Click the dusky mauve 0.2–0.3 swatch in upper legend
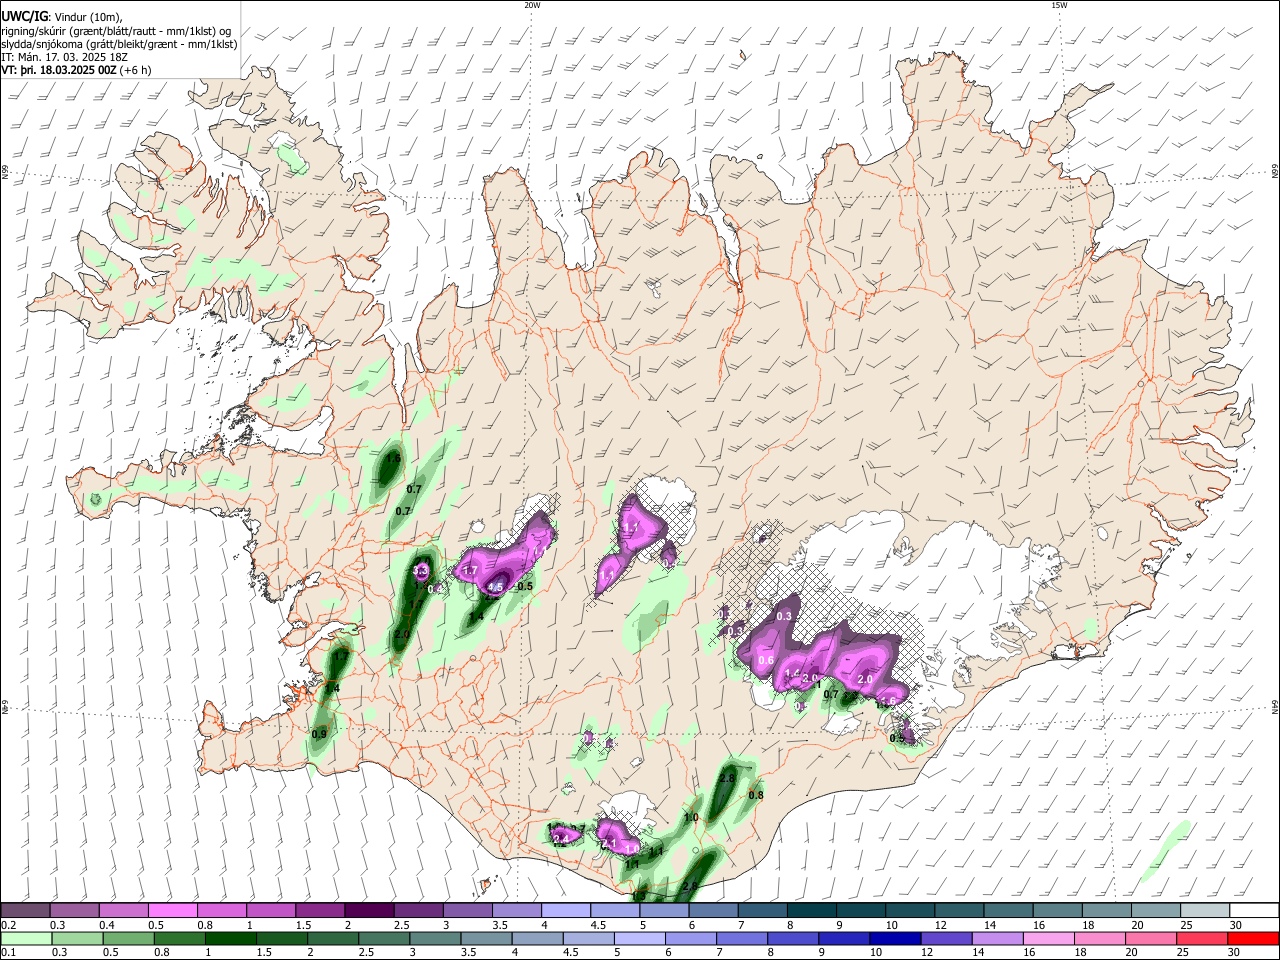Viewport: 1280px width, 960px height. click(x=25, y=911)
